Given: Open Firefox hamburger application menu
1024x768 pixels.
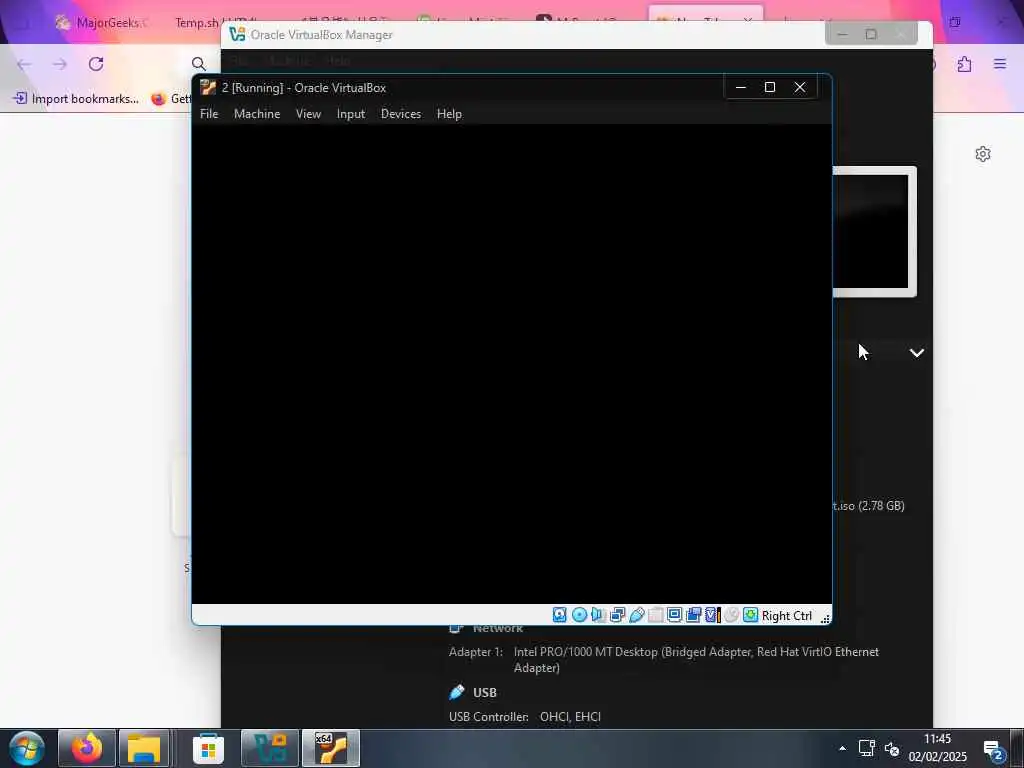Looking at the screenshot, I should [x=1000, y=64].
